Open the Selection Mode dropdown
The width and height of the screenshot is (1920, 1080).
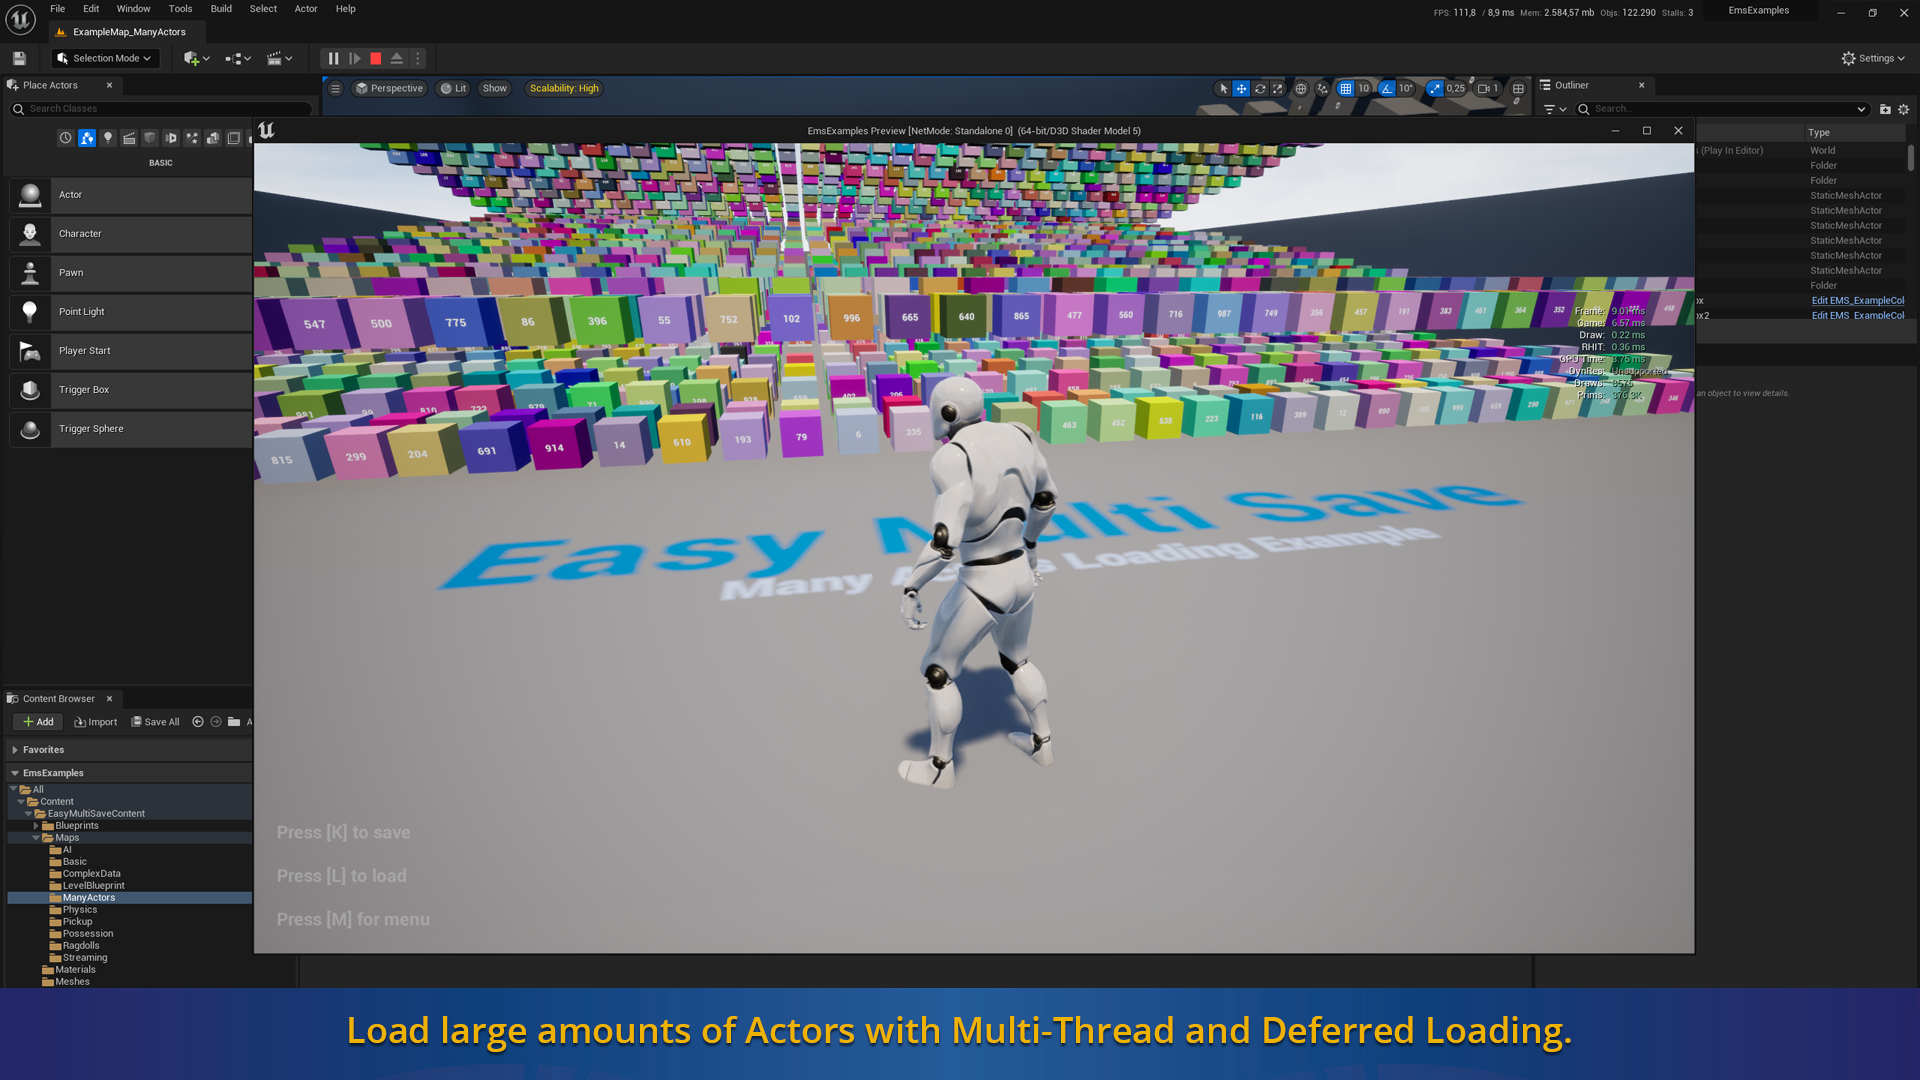105,59
